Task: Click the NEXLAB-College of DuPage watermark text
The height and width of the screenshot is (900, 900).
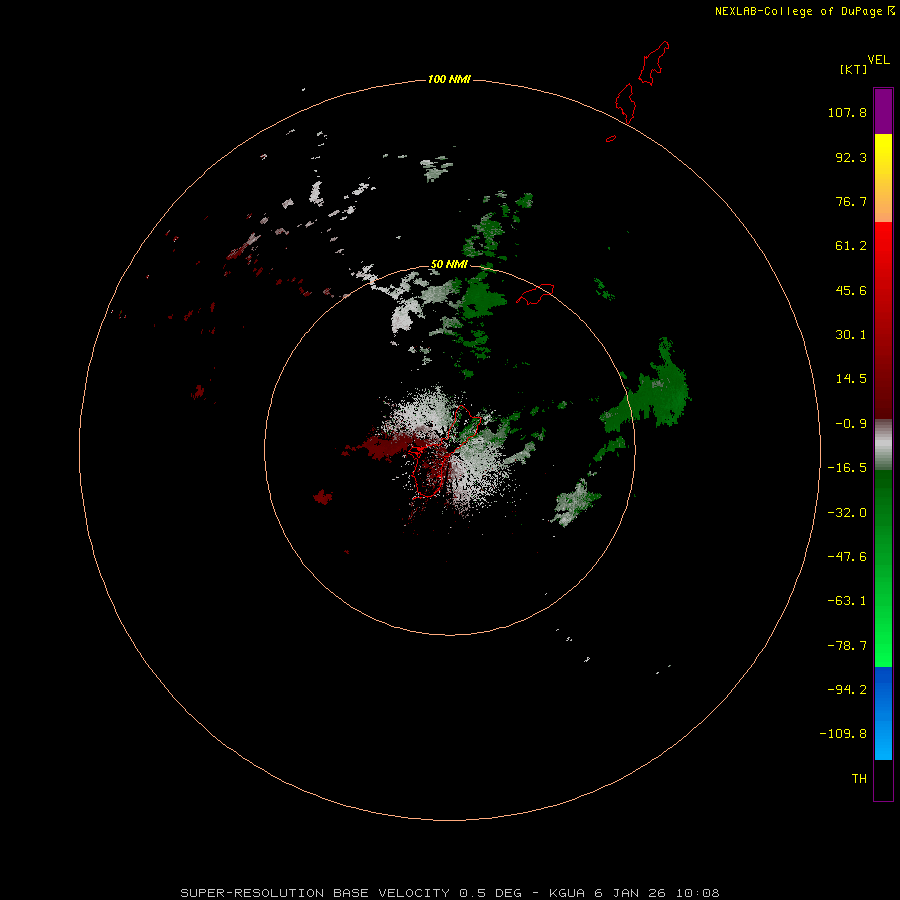Action: point(804,11)
